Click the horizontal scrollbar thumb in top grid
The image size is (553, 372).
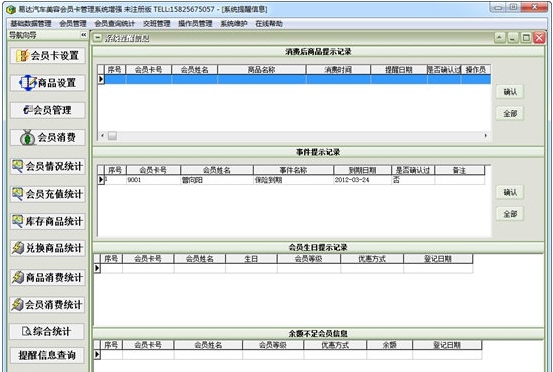point(112,136)
